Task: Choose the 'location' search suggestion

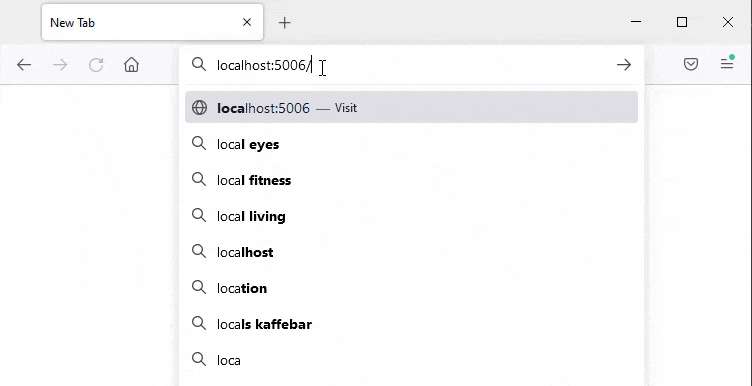Action: point(411,288)
